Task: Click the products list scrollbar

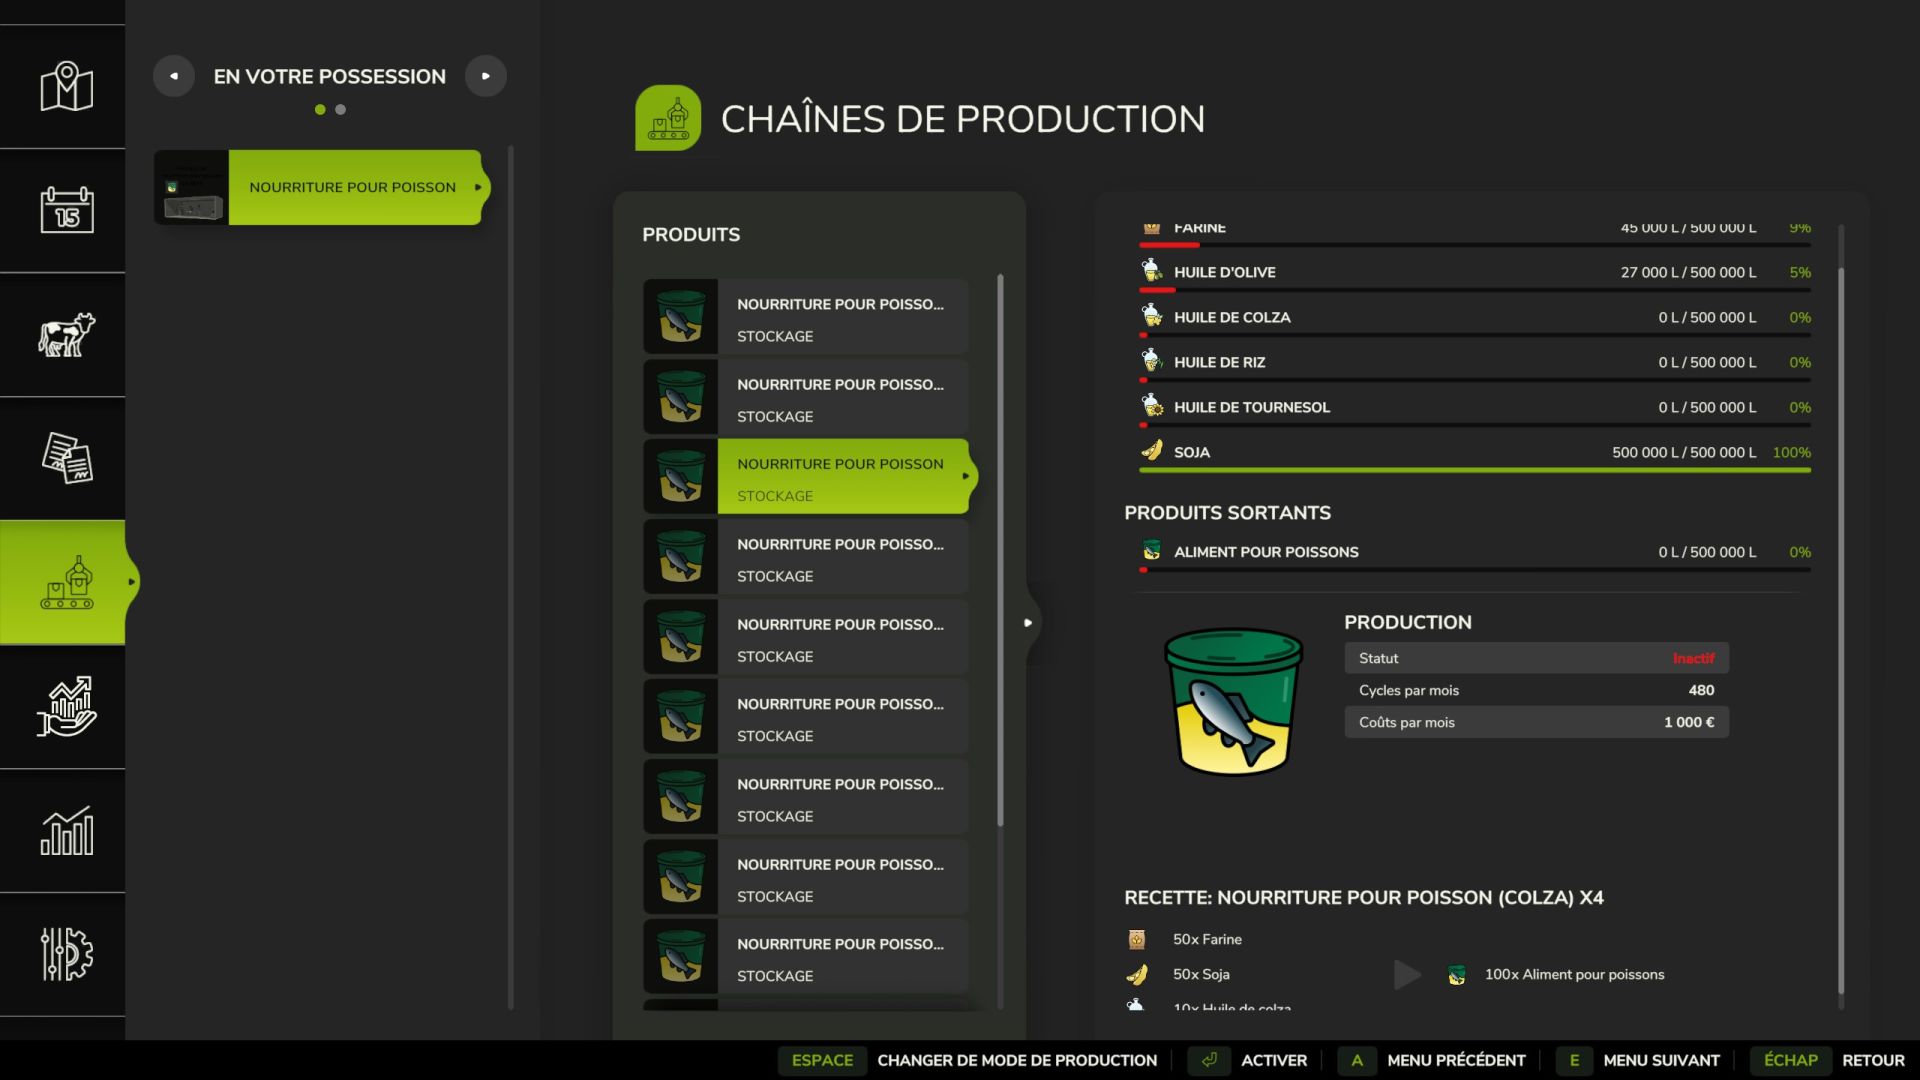Action: pyautogui.click(x=1000, y=550)
